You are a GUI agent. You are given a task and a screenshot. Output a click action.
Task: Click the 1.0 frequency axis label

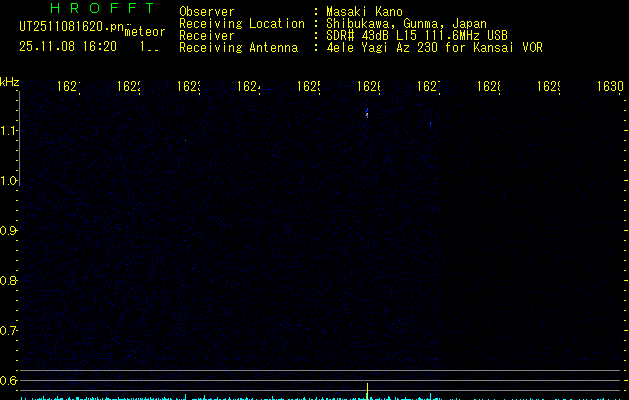coord(8,181)
